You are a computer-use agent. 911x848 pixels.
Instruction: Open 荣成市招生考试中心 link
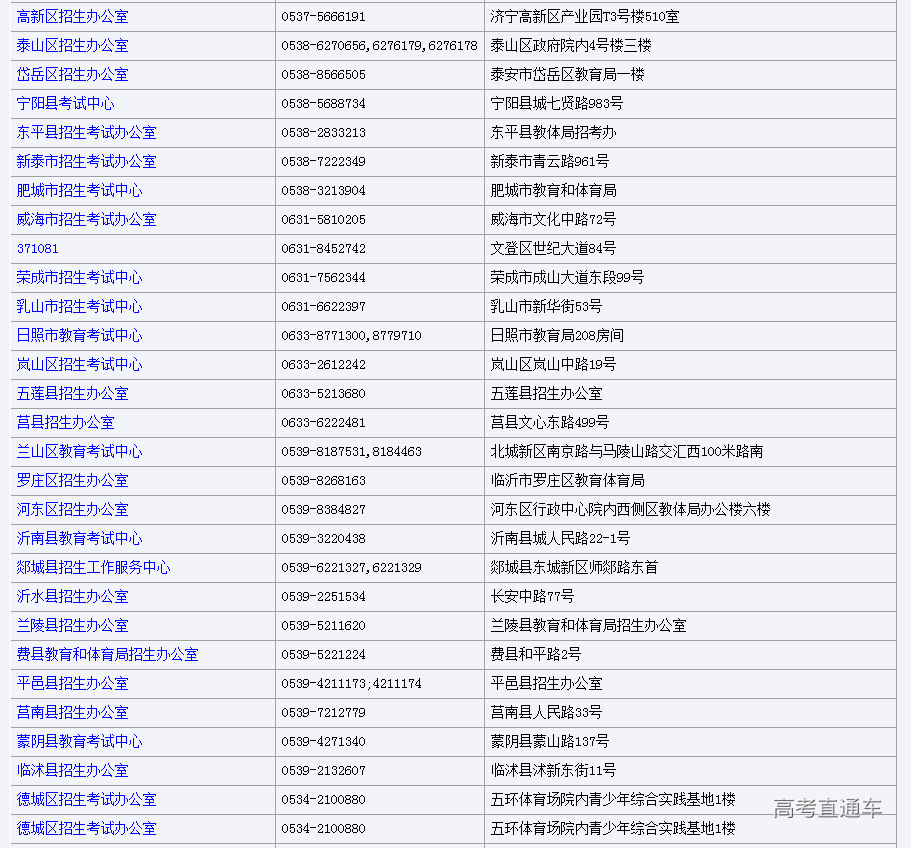79,278
